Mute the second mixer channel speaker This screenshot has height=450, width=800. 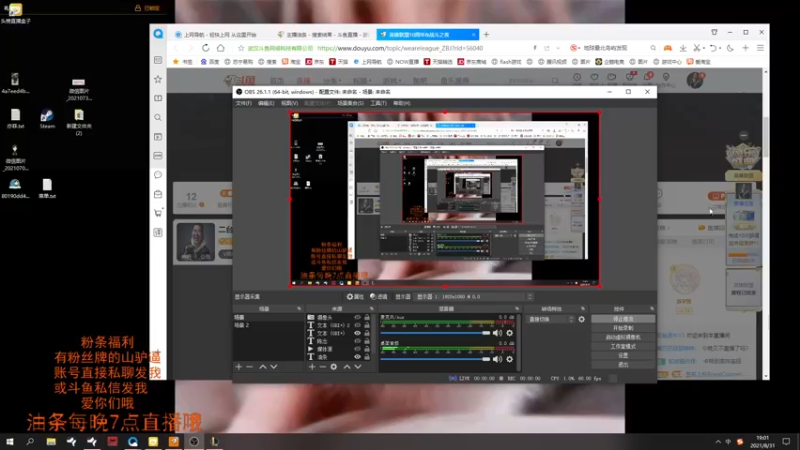click(497, 359)
